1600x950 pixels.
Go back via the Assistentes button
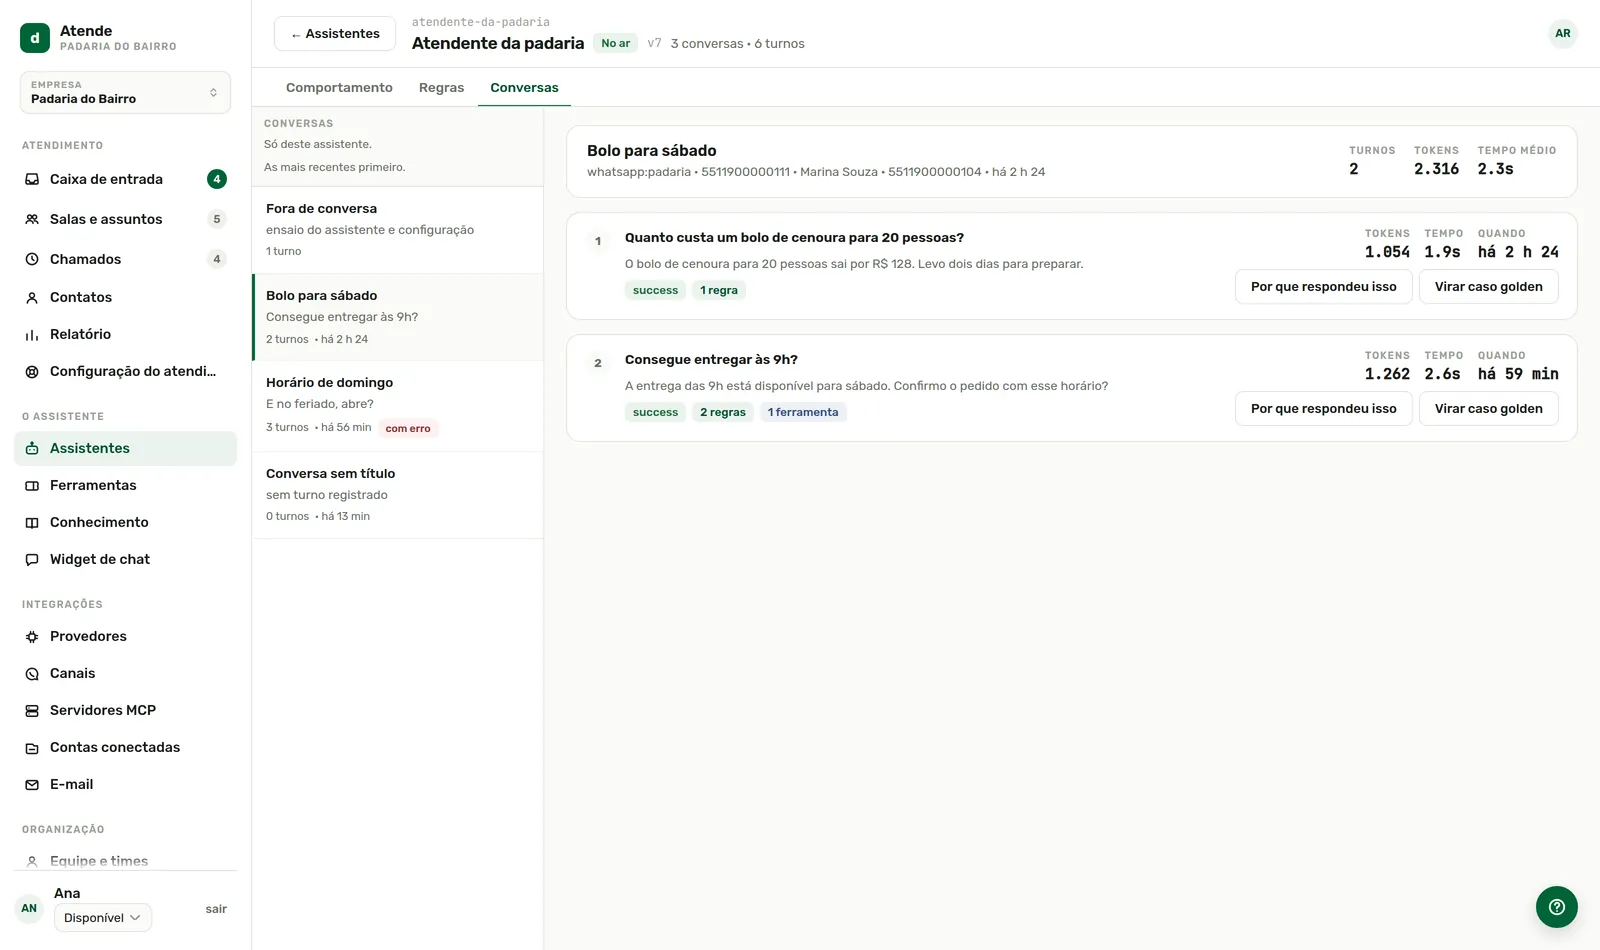tap(335, 34)
